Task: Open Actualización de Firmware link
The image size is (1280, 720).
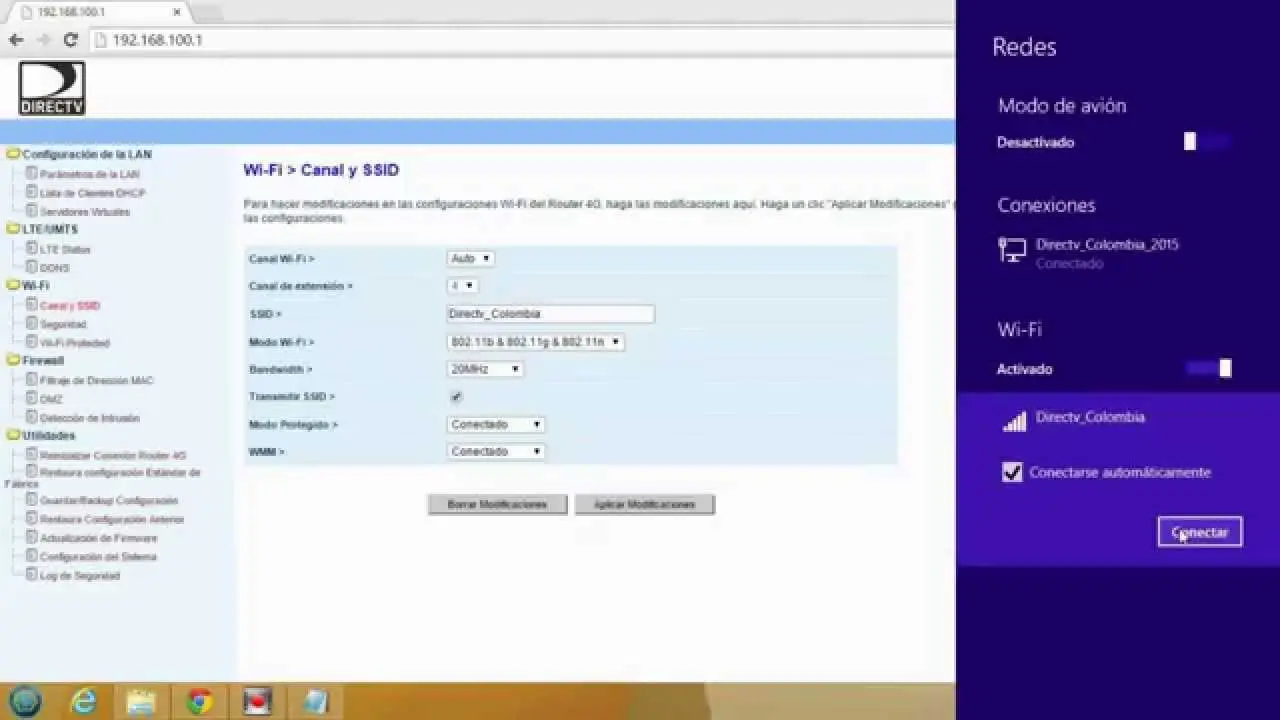Action: coord(99,538)
